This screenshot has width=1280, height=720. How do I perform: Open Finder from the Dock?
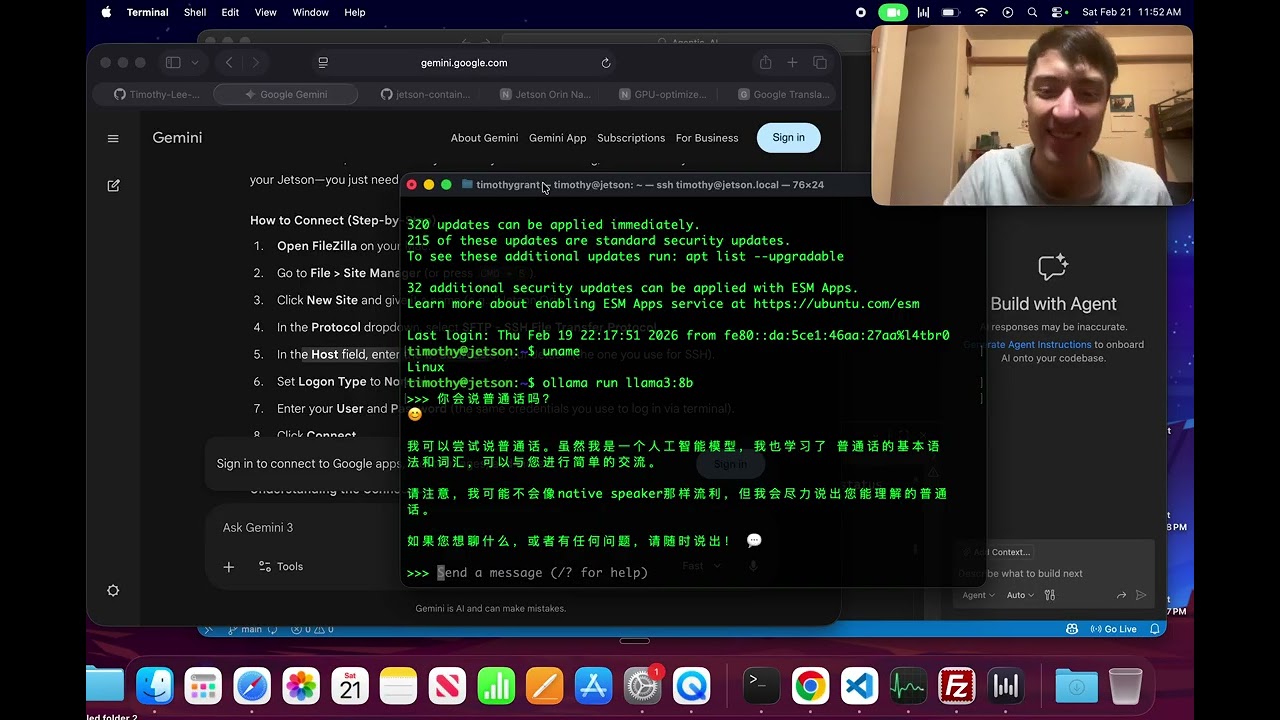(155, 686)
